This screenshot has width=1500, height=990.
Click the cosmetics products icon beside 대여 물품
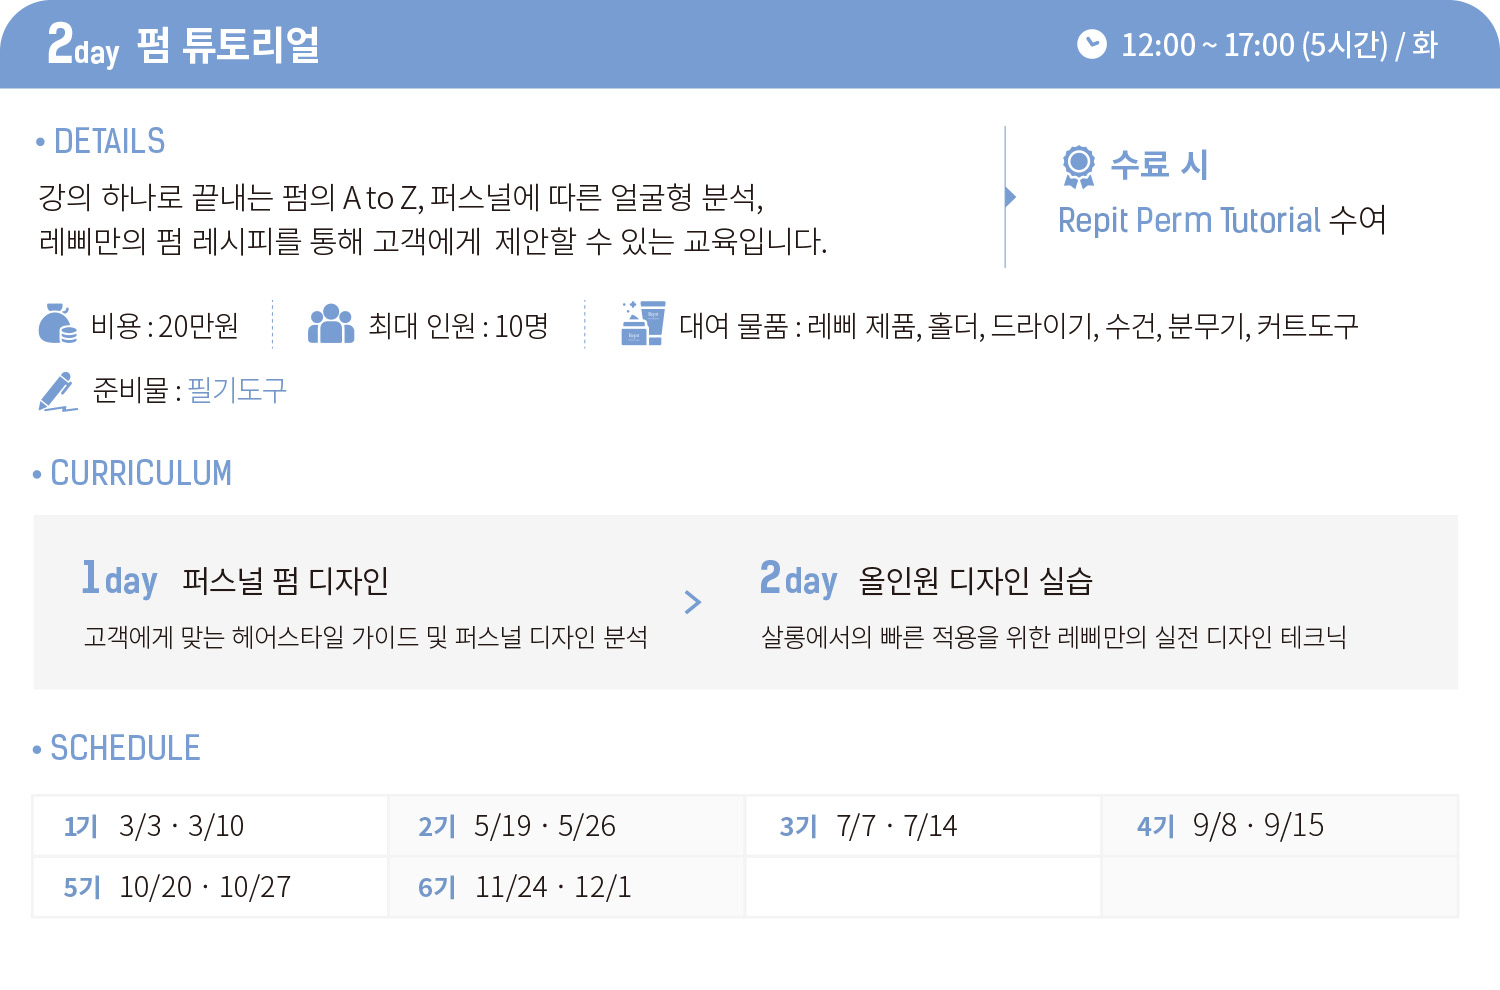click(x=643, y=323)
